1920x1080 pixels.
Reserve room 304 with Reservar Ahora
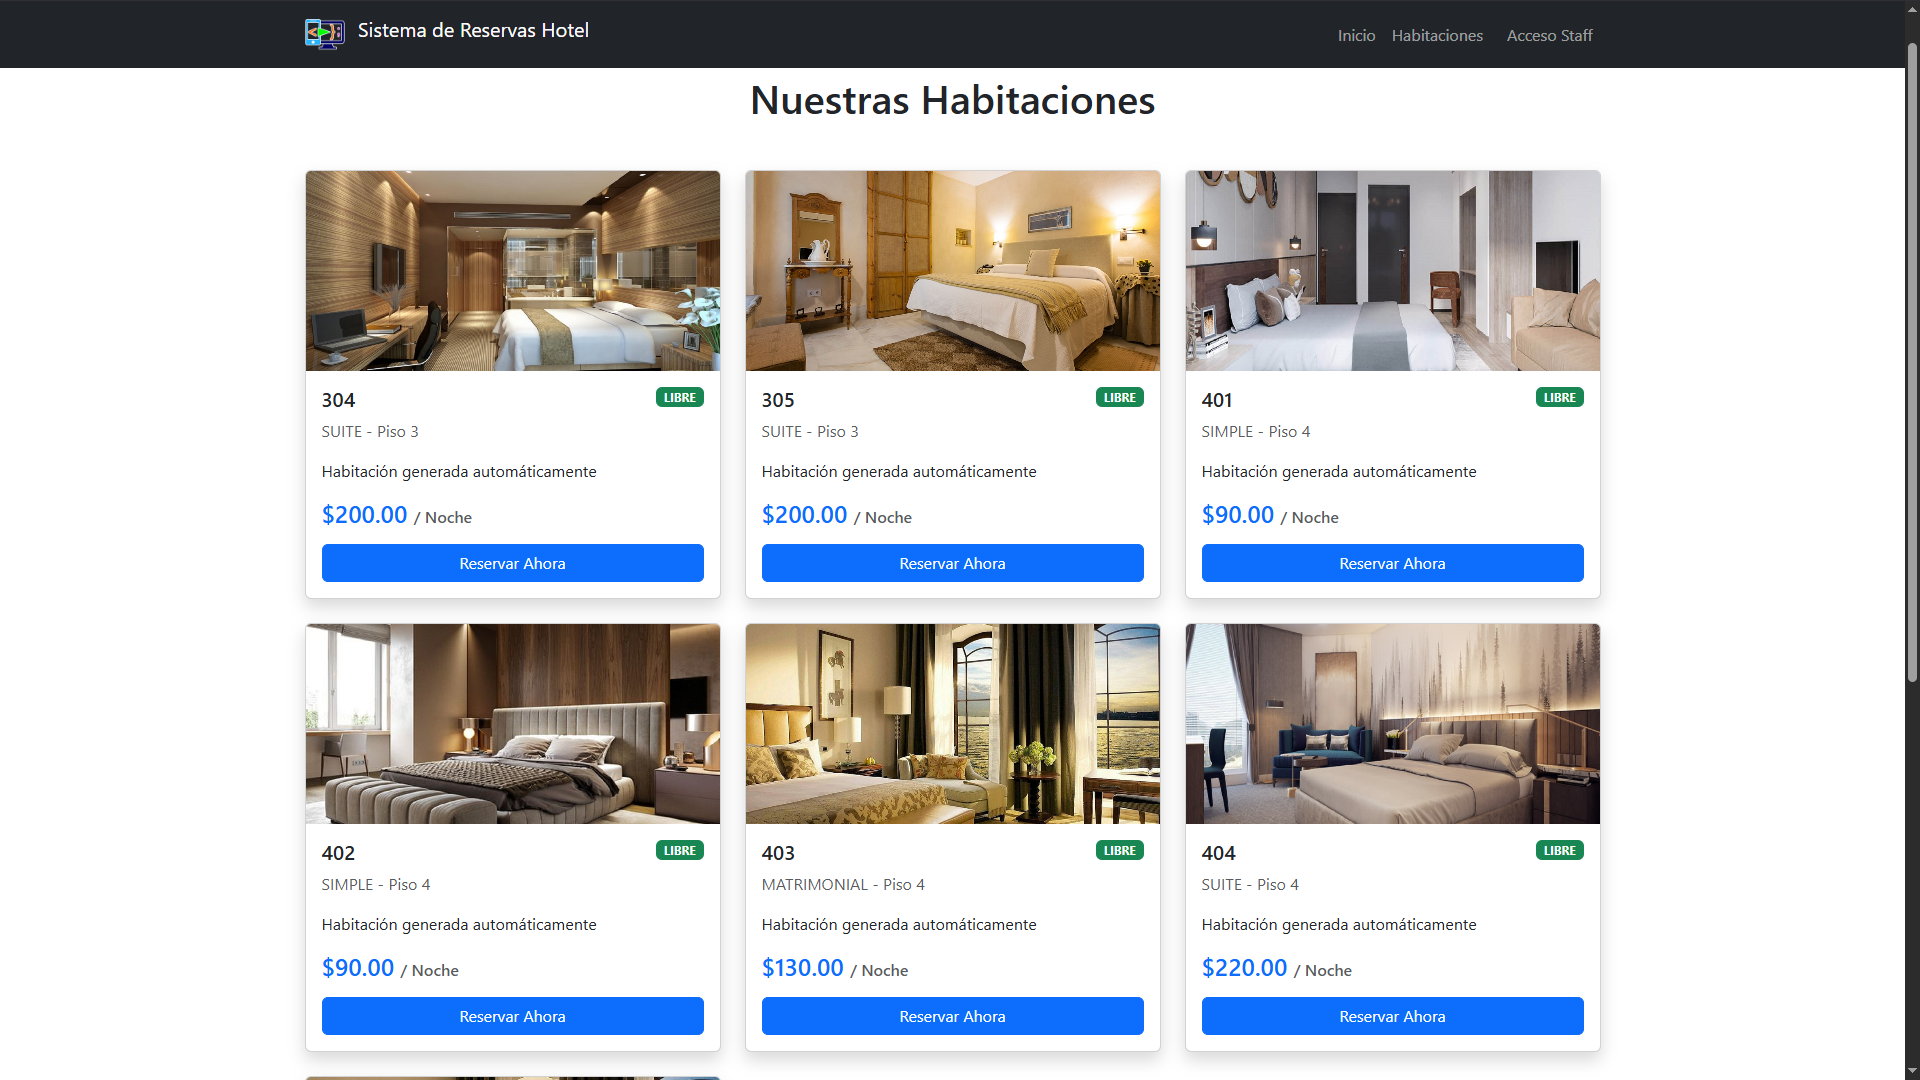coord(513,563)
